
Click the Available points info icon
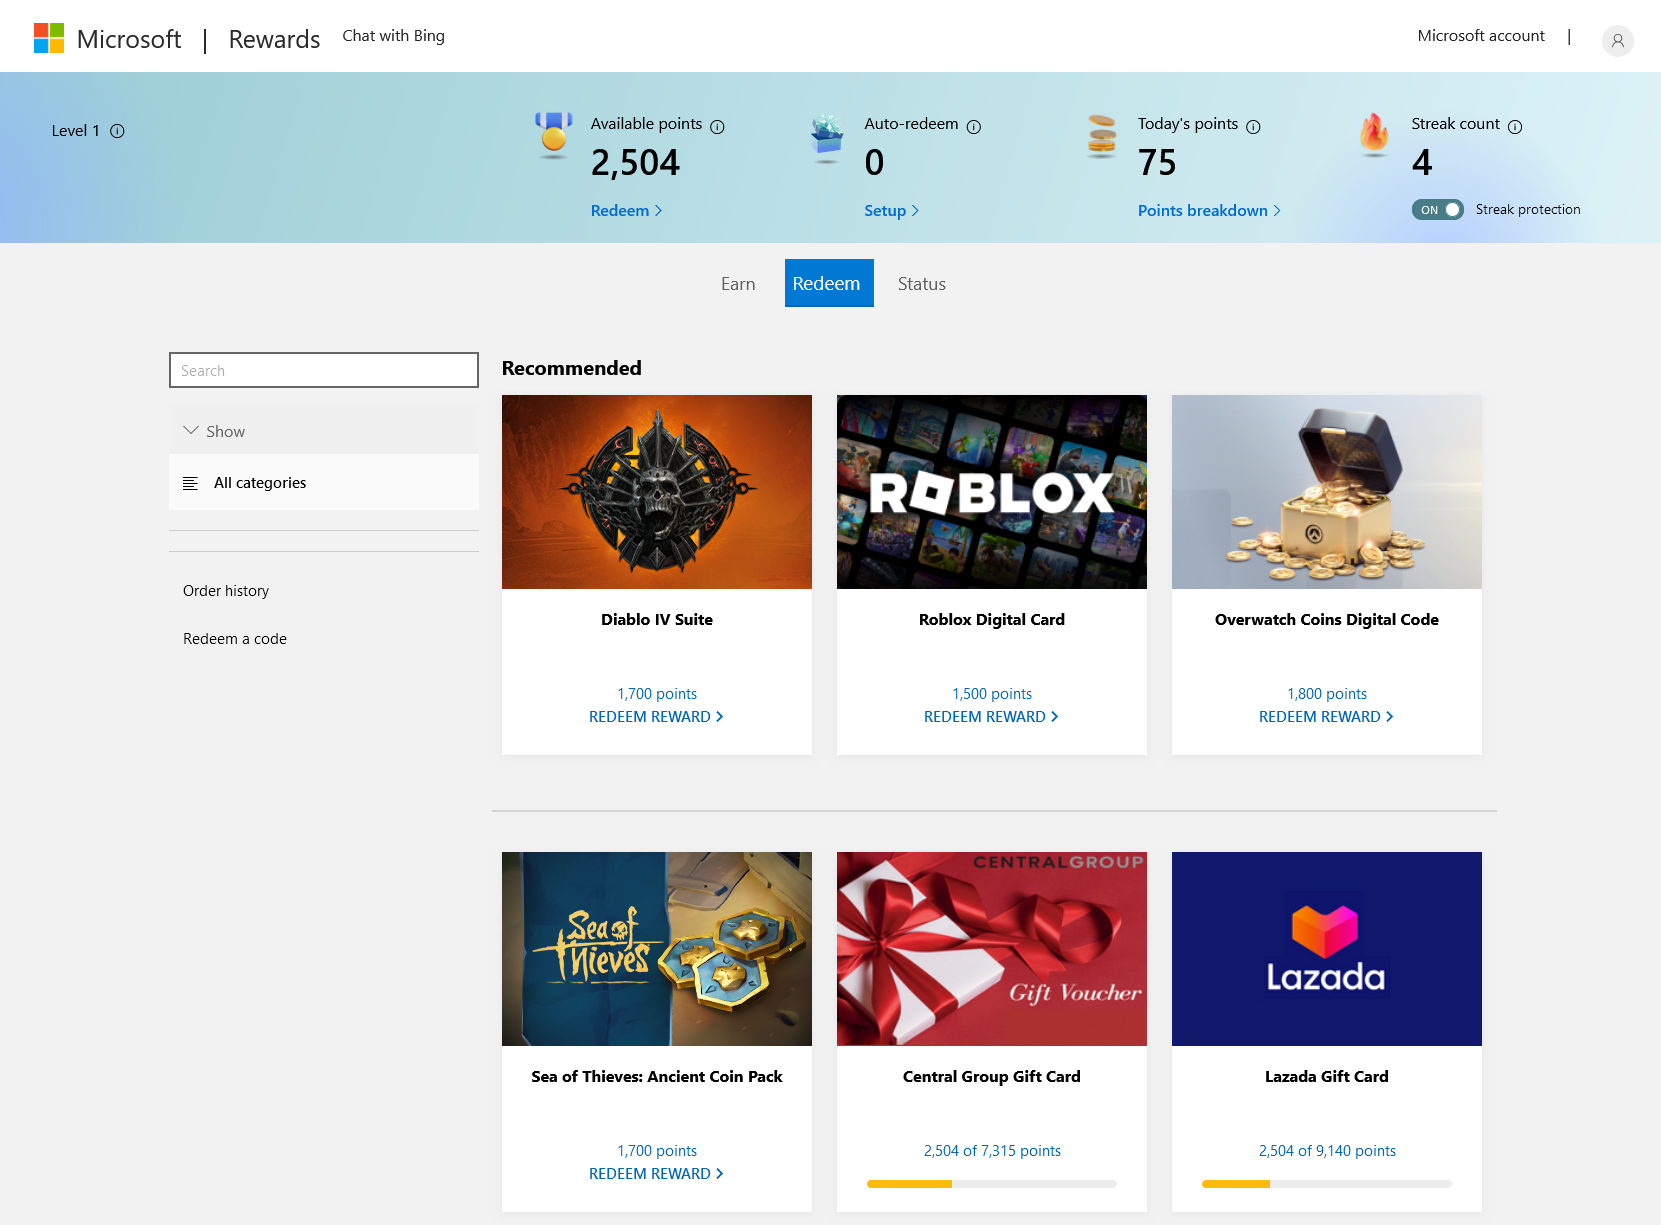[717, 127]
